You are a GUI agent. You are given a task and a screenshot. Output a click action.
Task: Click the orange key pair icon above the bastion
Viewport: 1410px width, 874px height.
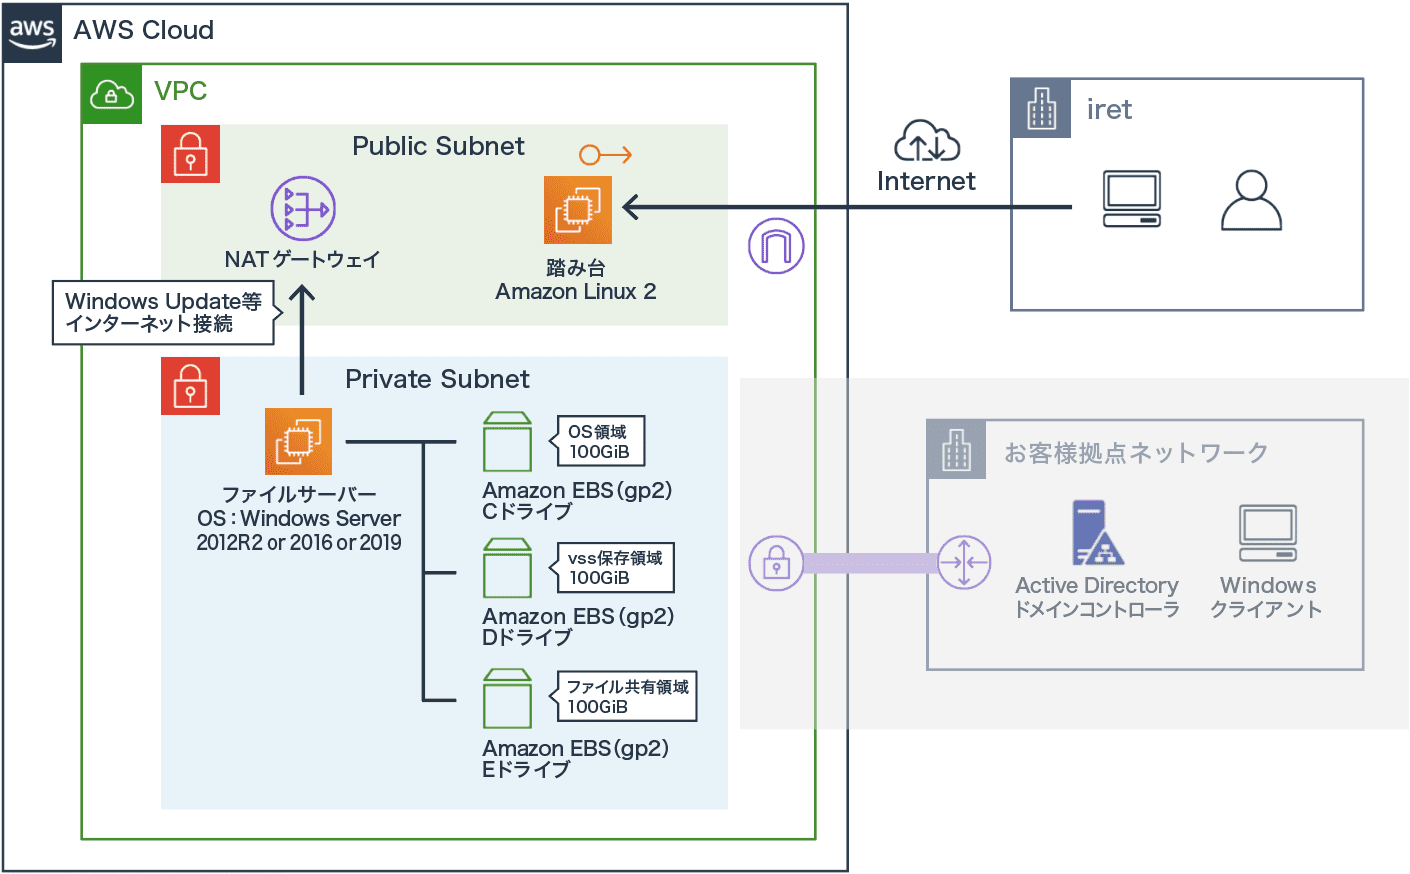pyautogui.click(x=606, y=155)
